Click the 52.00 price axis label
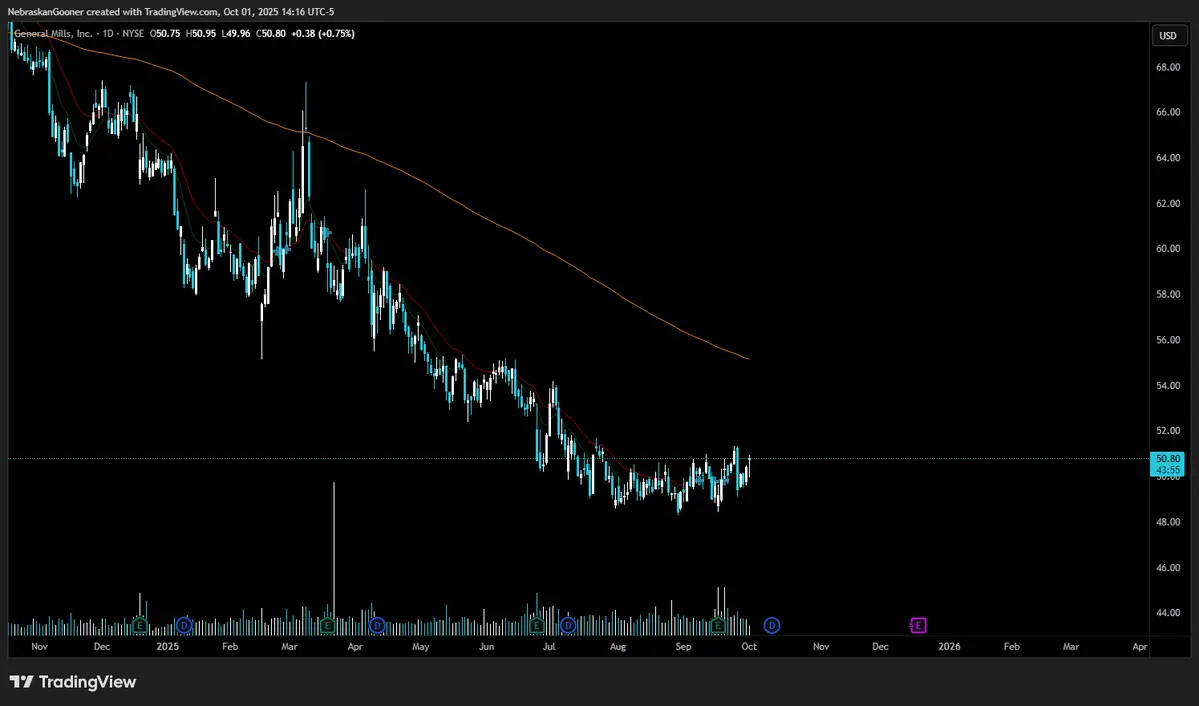The image size is (1199, 706). tap(1168, 431)
